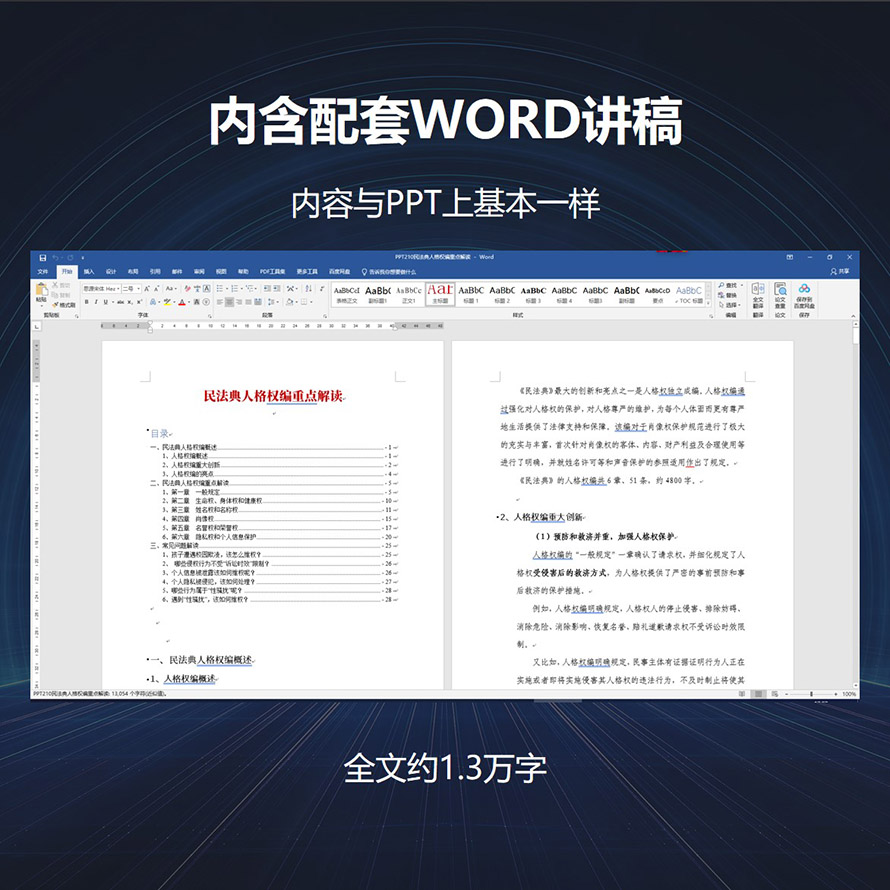Screen dimensions: 890x890
Task: Click the Clear Formatting eraser icon
Action: [x=187, y=289]
